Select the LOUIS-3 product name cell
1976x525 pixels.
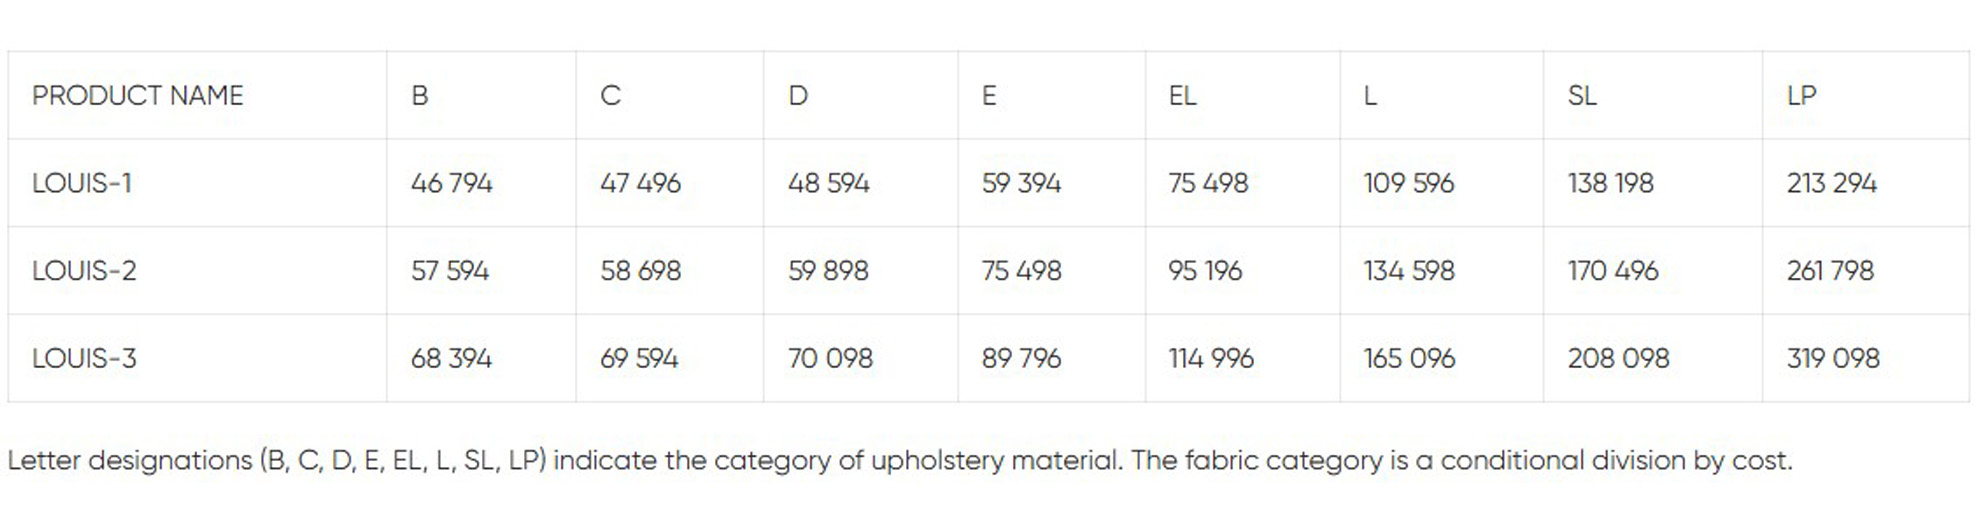tap(84, 359)
